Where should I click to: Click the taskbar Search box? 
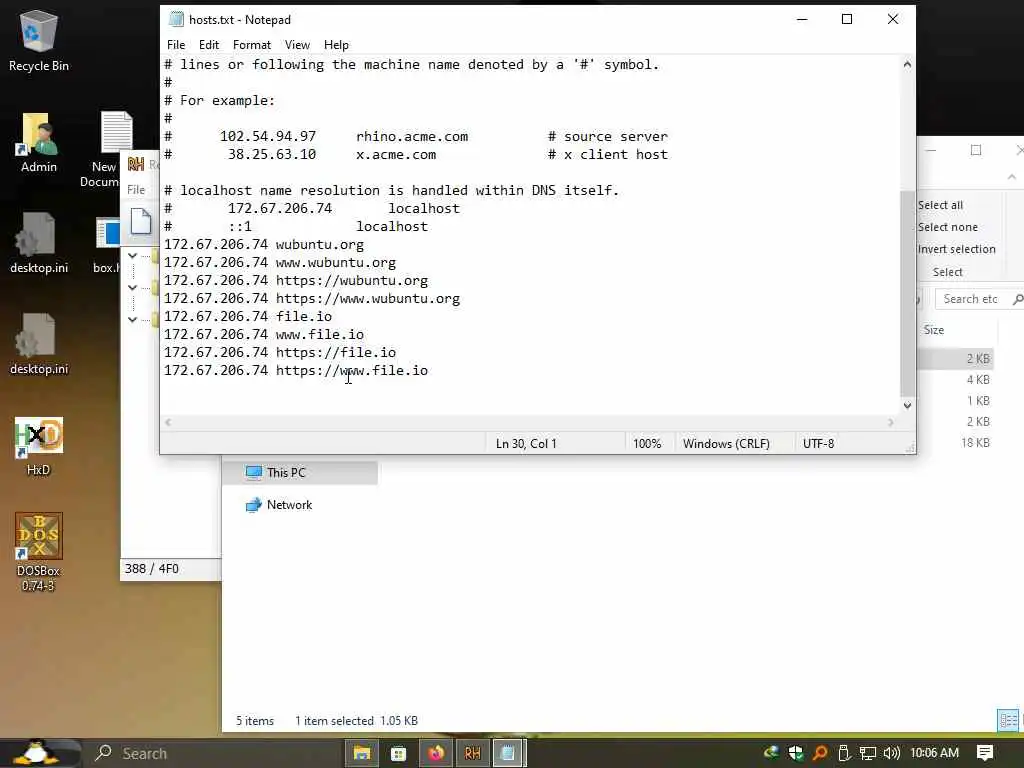(212, 753)
